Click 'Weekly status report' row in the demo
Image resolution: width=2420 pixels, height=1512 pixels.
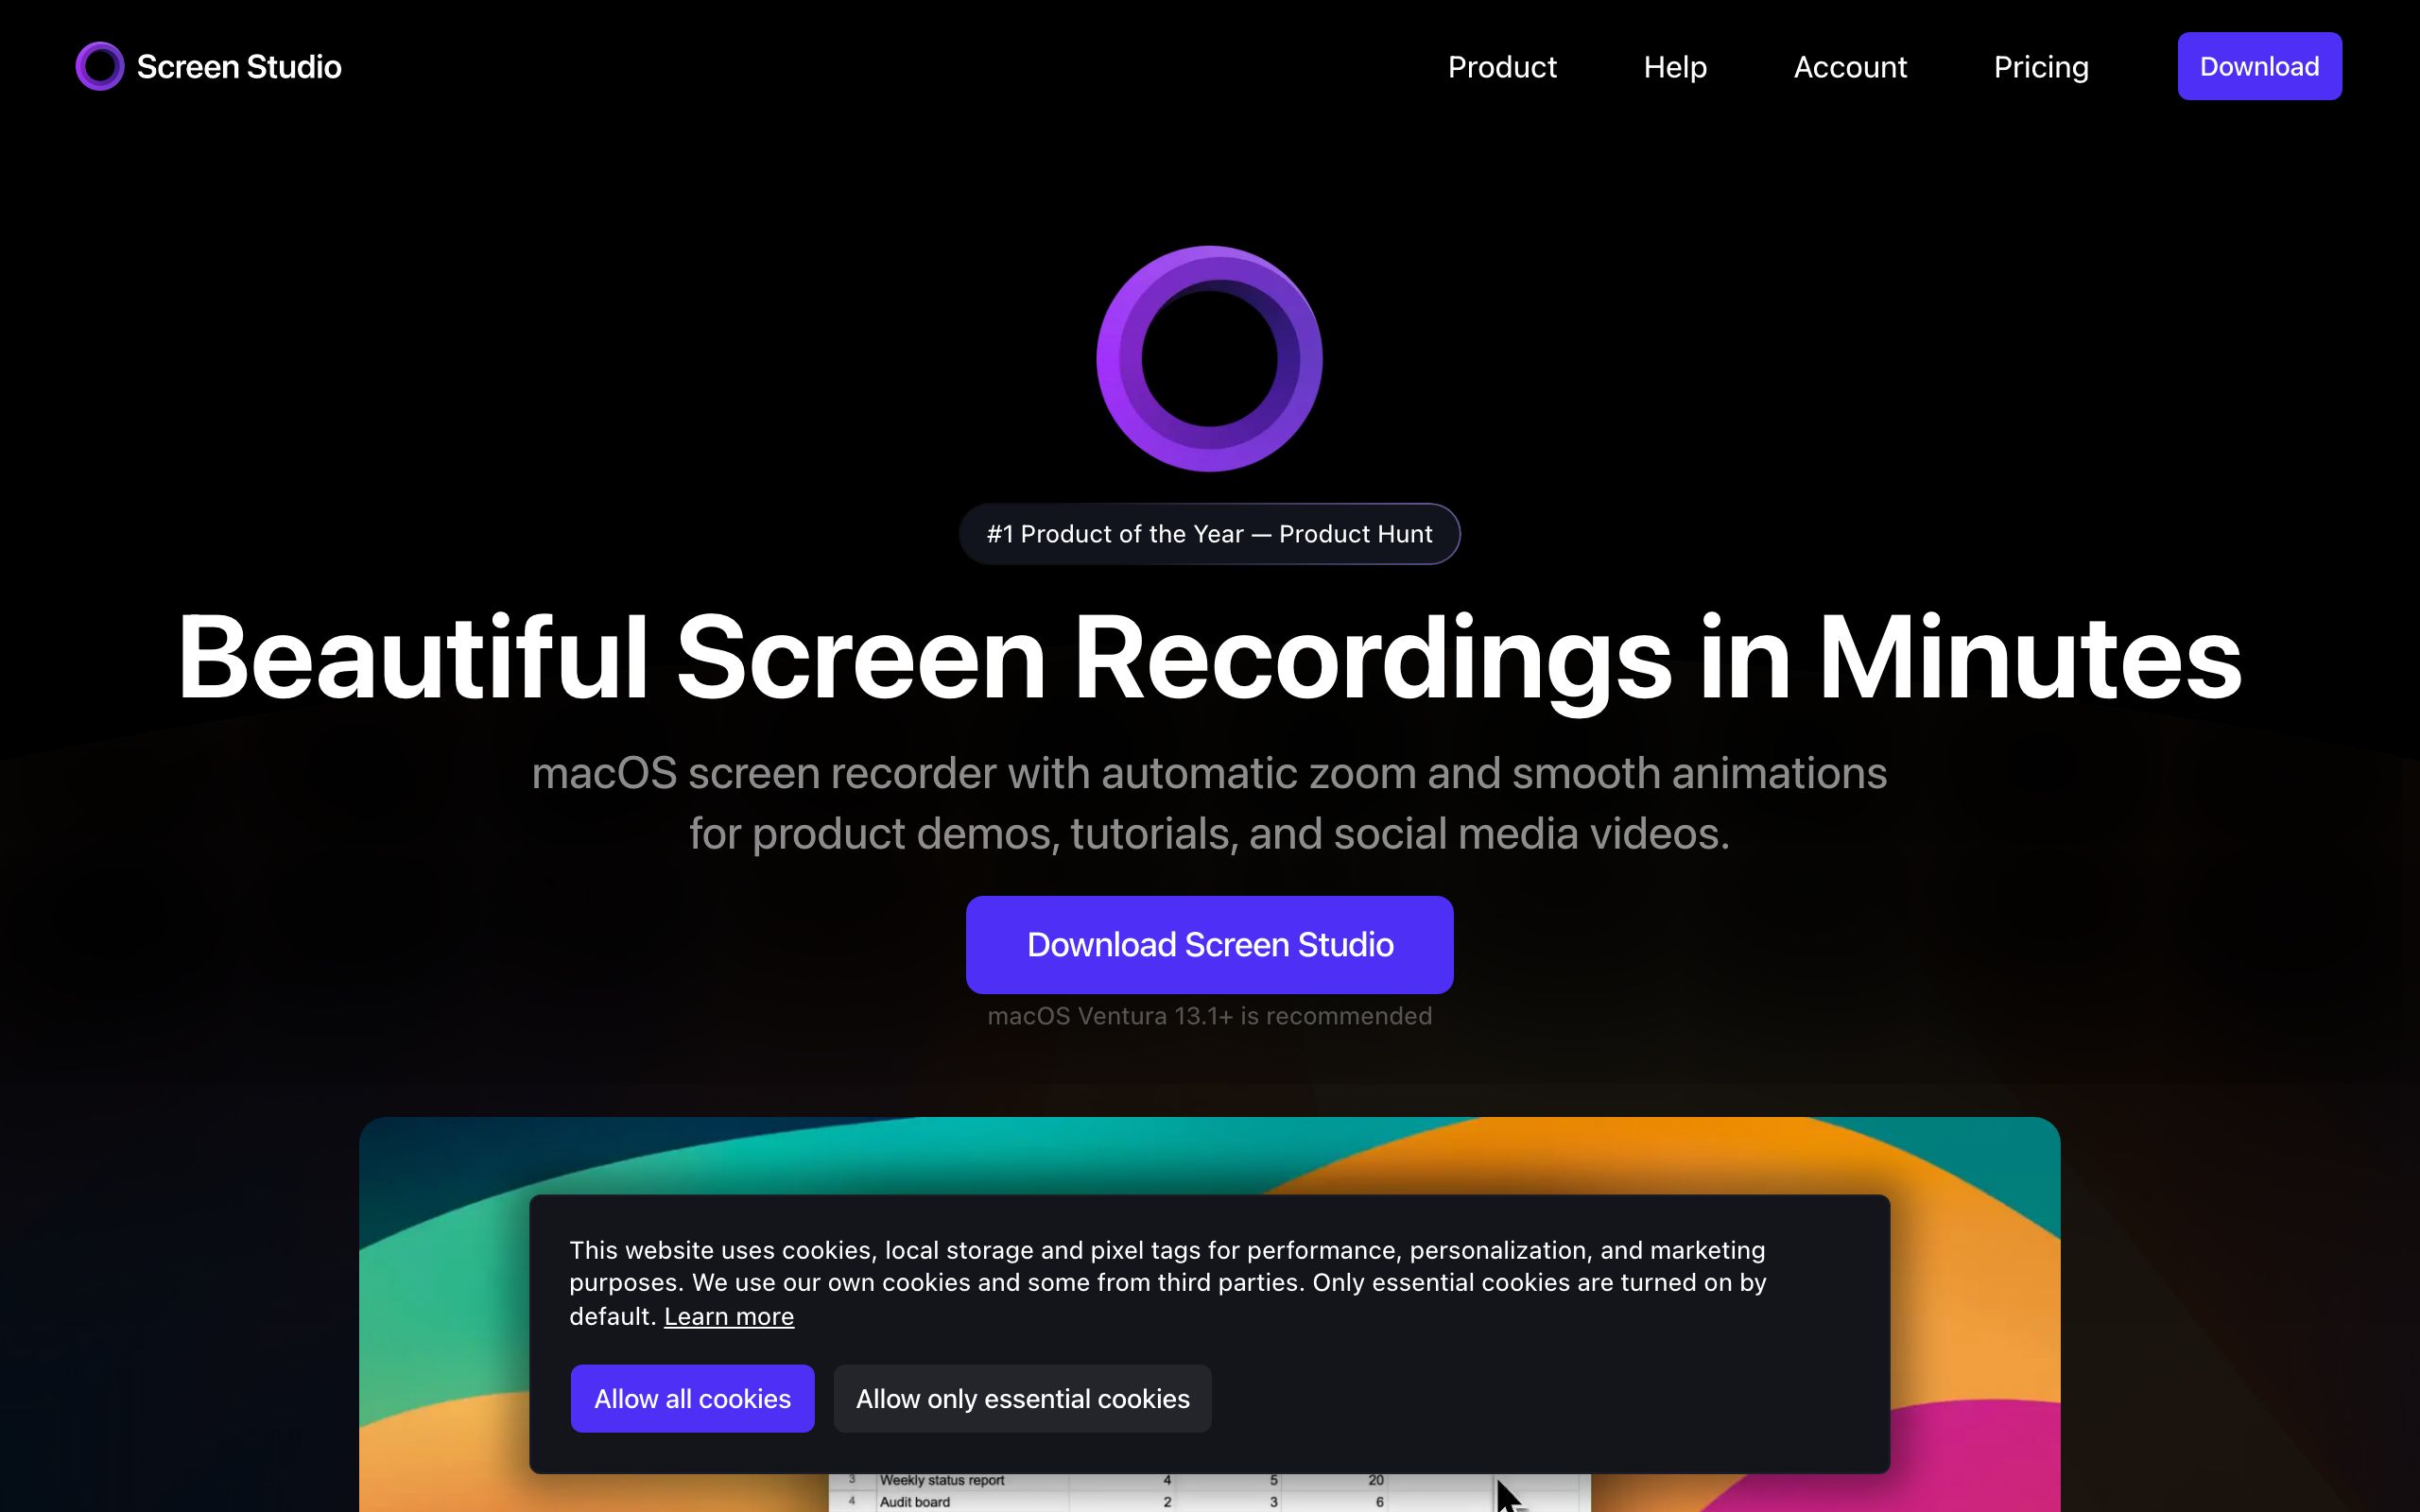coord(1209,1480)
